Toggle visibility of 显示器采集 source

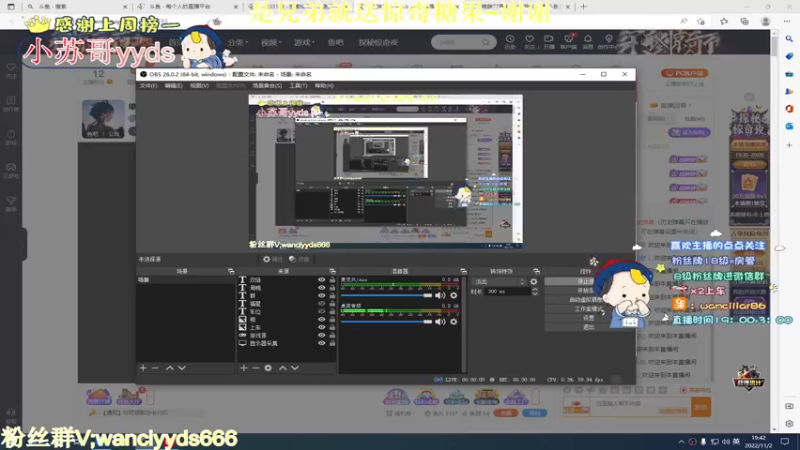click(321, 343)
